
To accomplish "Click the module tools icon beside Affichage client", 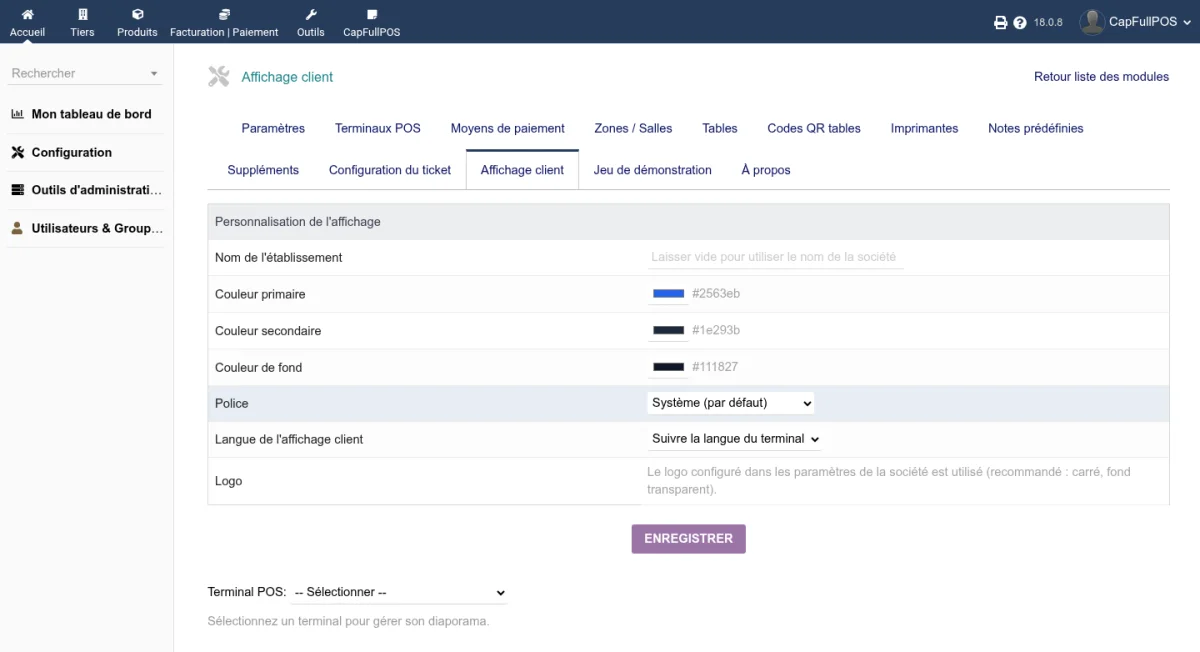I will click(x=219, y=76).
